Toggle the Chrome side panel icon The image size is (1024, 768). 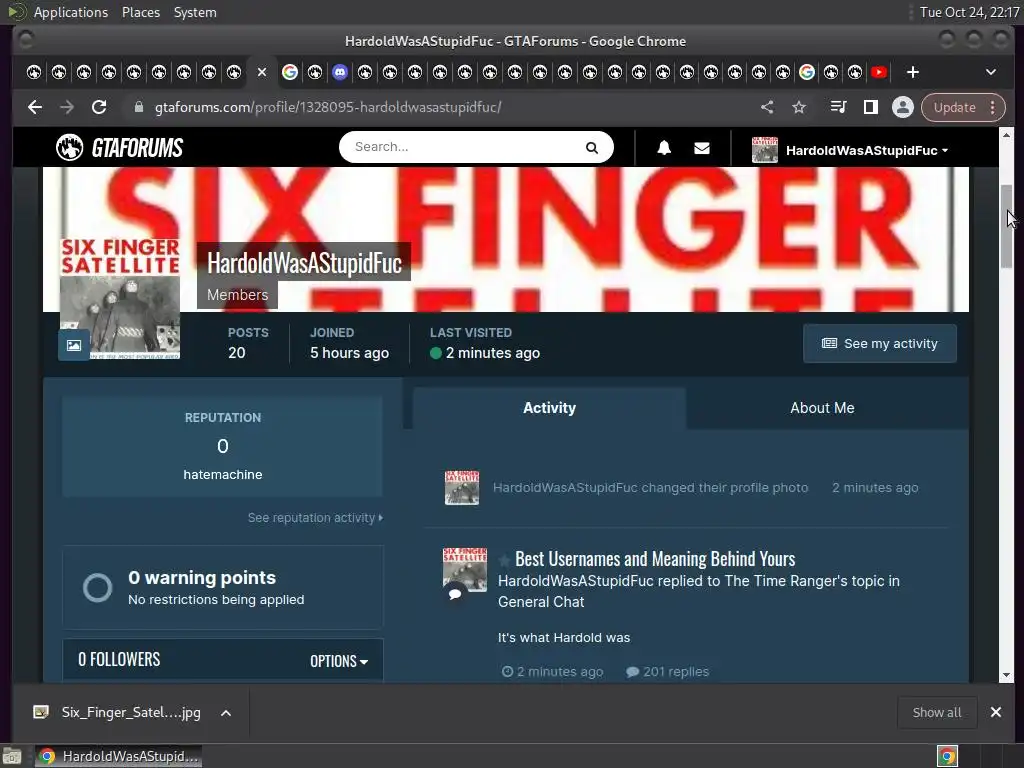pos(871,107)
